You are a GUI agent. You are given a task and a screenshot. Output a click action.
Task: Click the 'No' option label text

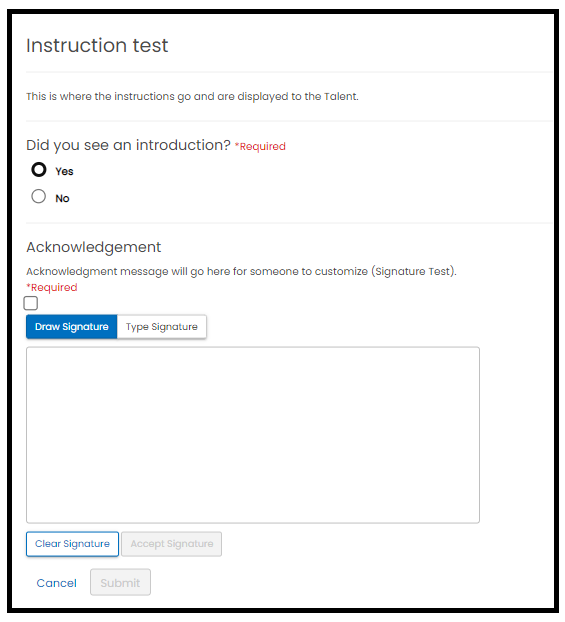pos(62,198)
